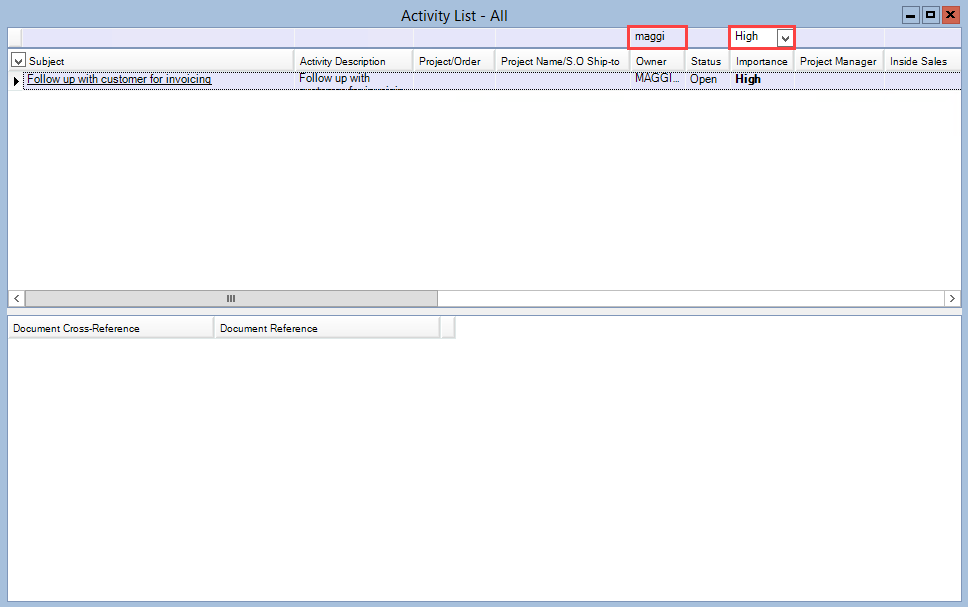This screenshot has height=607, width=968.
Task: Close the Activity List window
Action: (x=950, y=15)
